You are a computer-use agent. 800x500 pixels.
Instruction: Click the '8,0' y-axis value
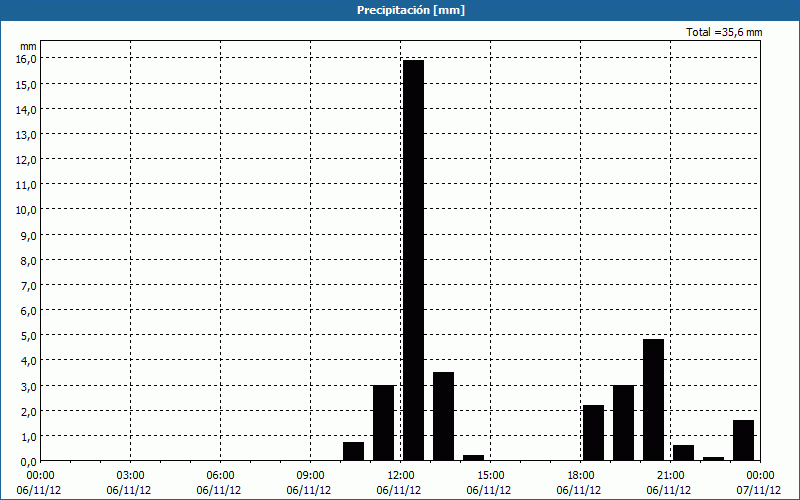28,260
